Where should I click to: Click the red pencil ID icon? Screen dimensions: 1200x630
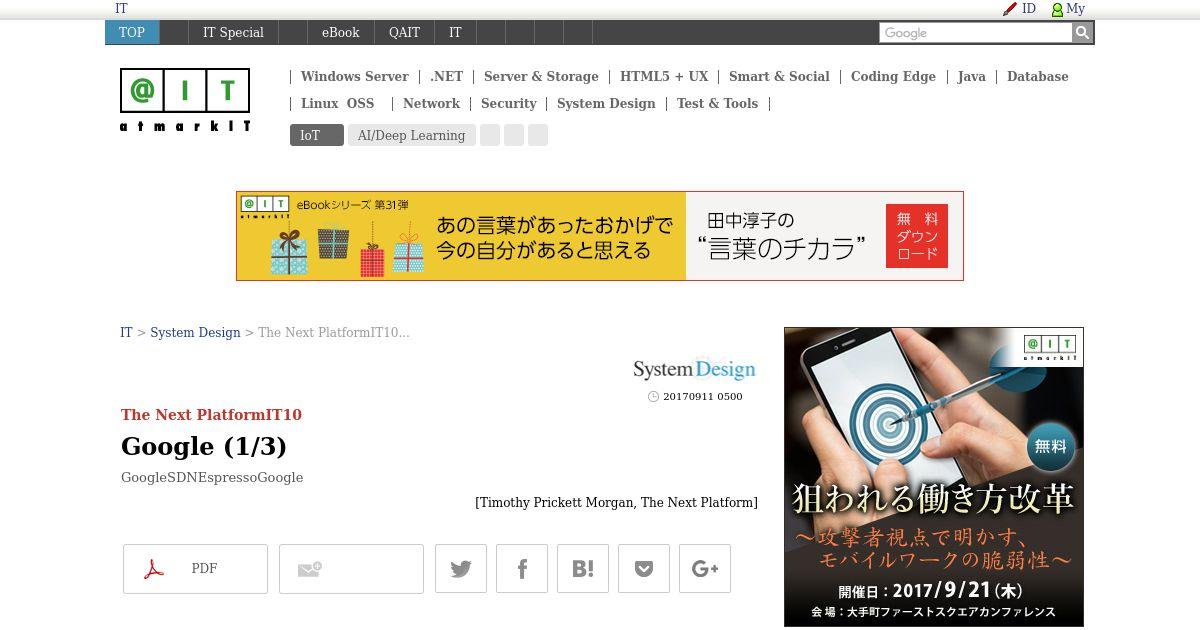tap(1010, 9)
